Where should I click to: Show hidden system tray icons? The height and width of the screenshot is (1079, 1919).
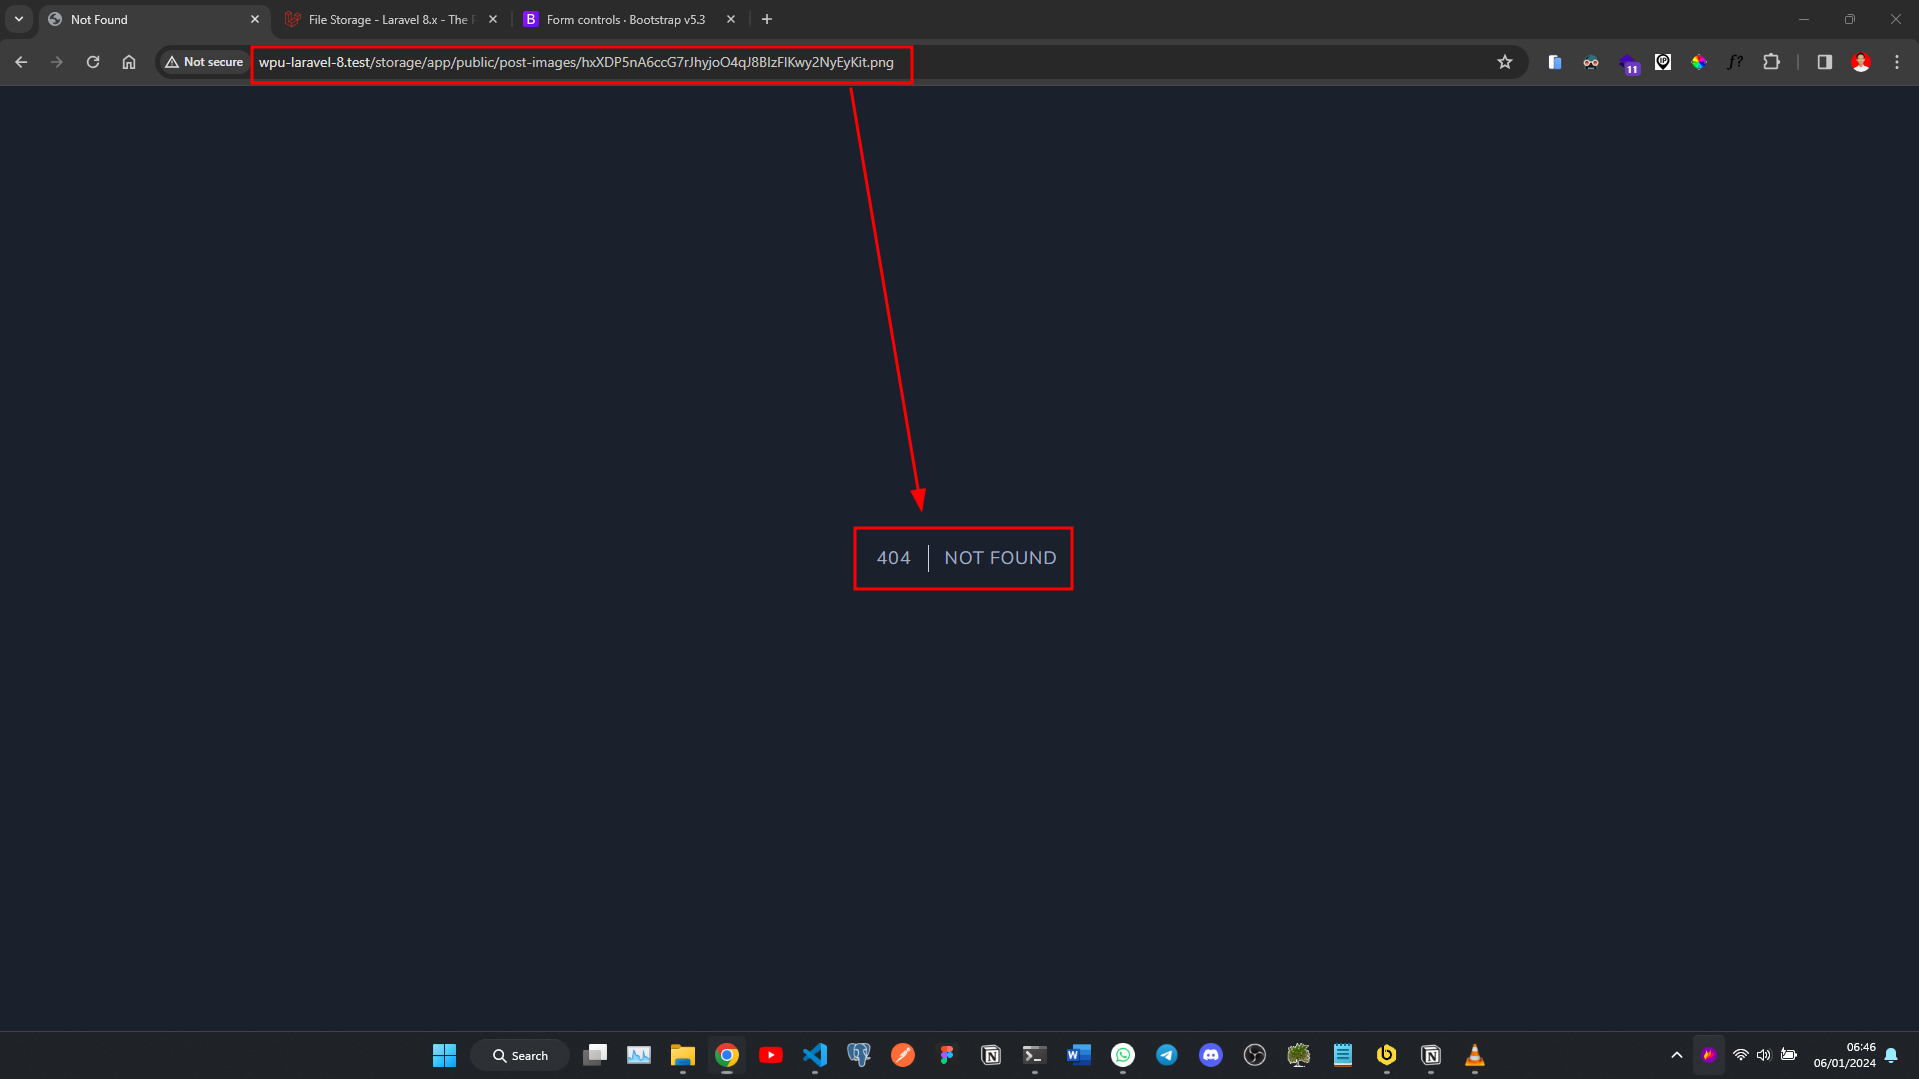[1676, 1055]
